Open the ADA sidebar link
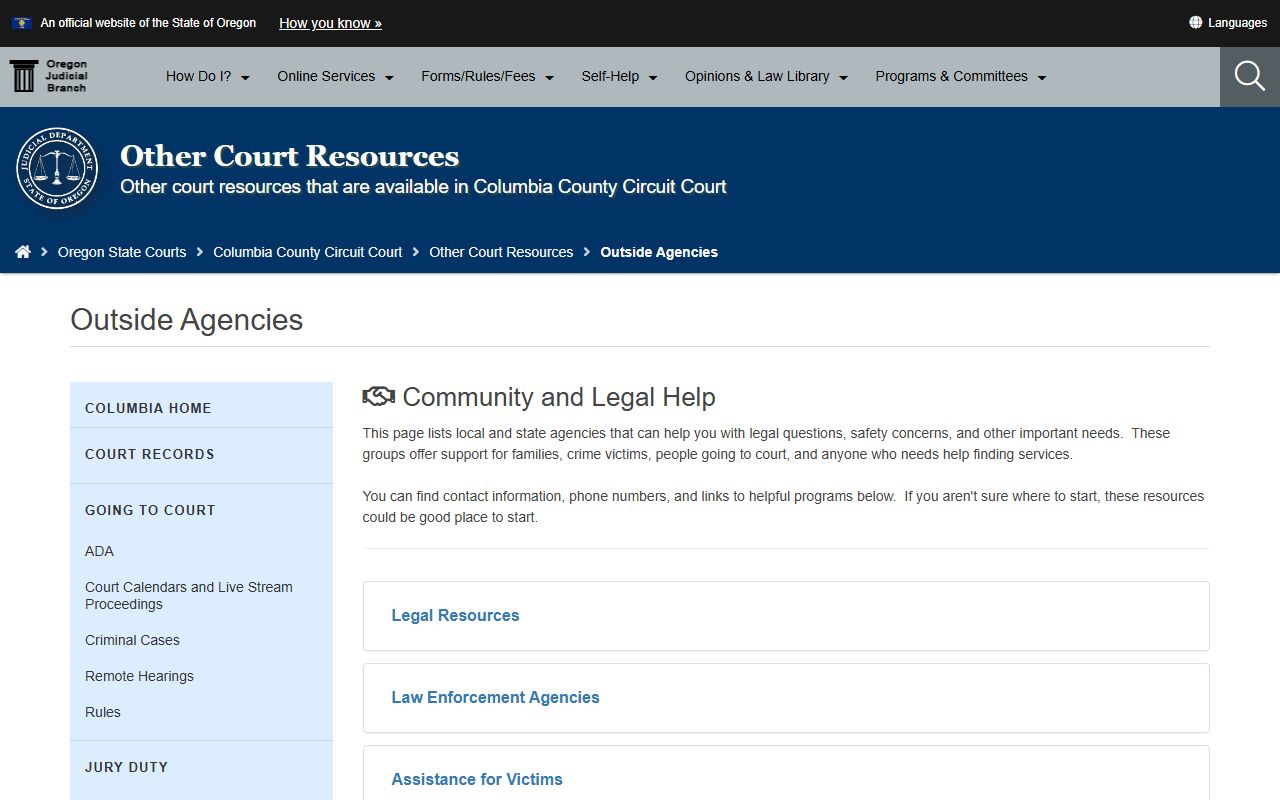This screenshot has width=1280, height=800. coord(99,551)
